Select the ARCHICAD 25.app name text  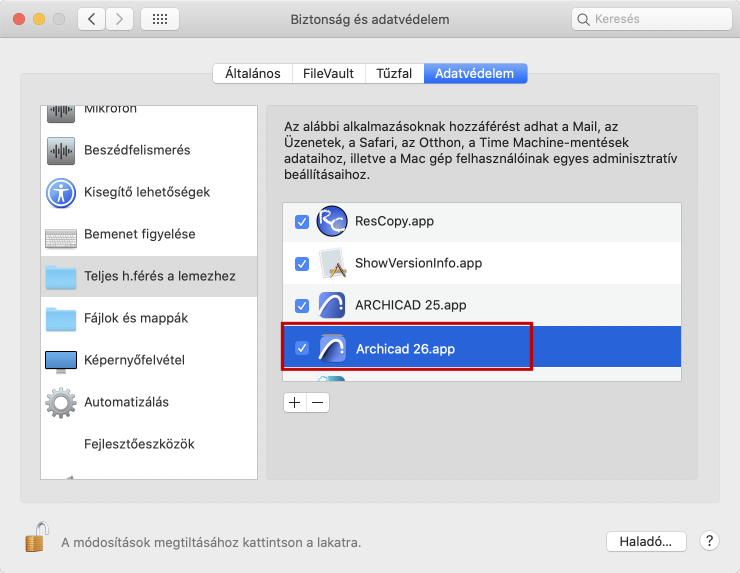coord(411,305)
